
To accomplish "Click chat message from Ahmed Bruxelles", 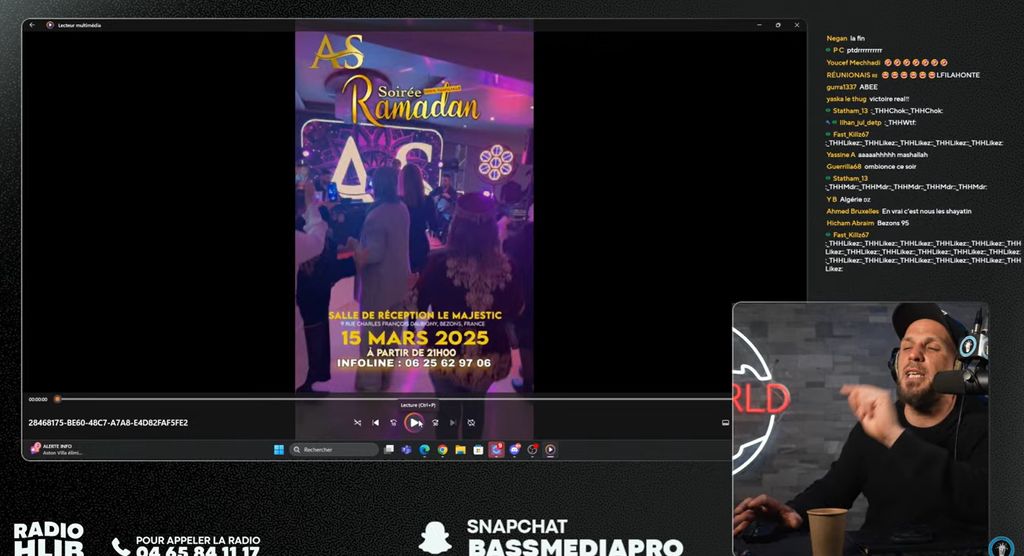I will pos(899,211).
